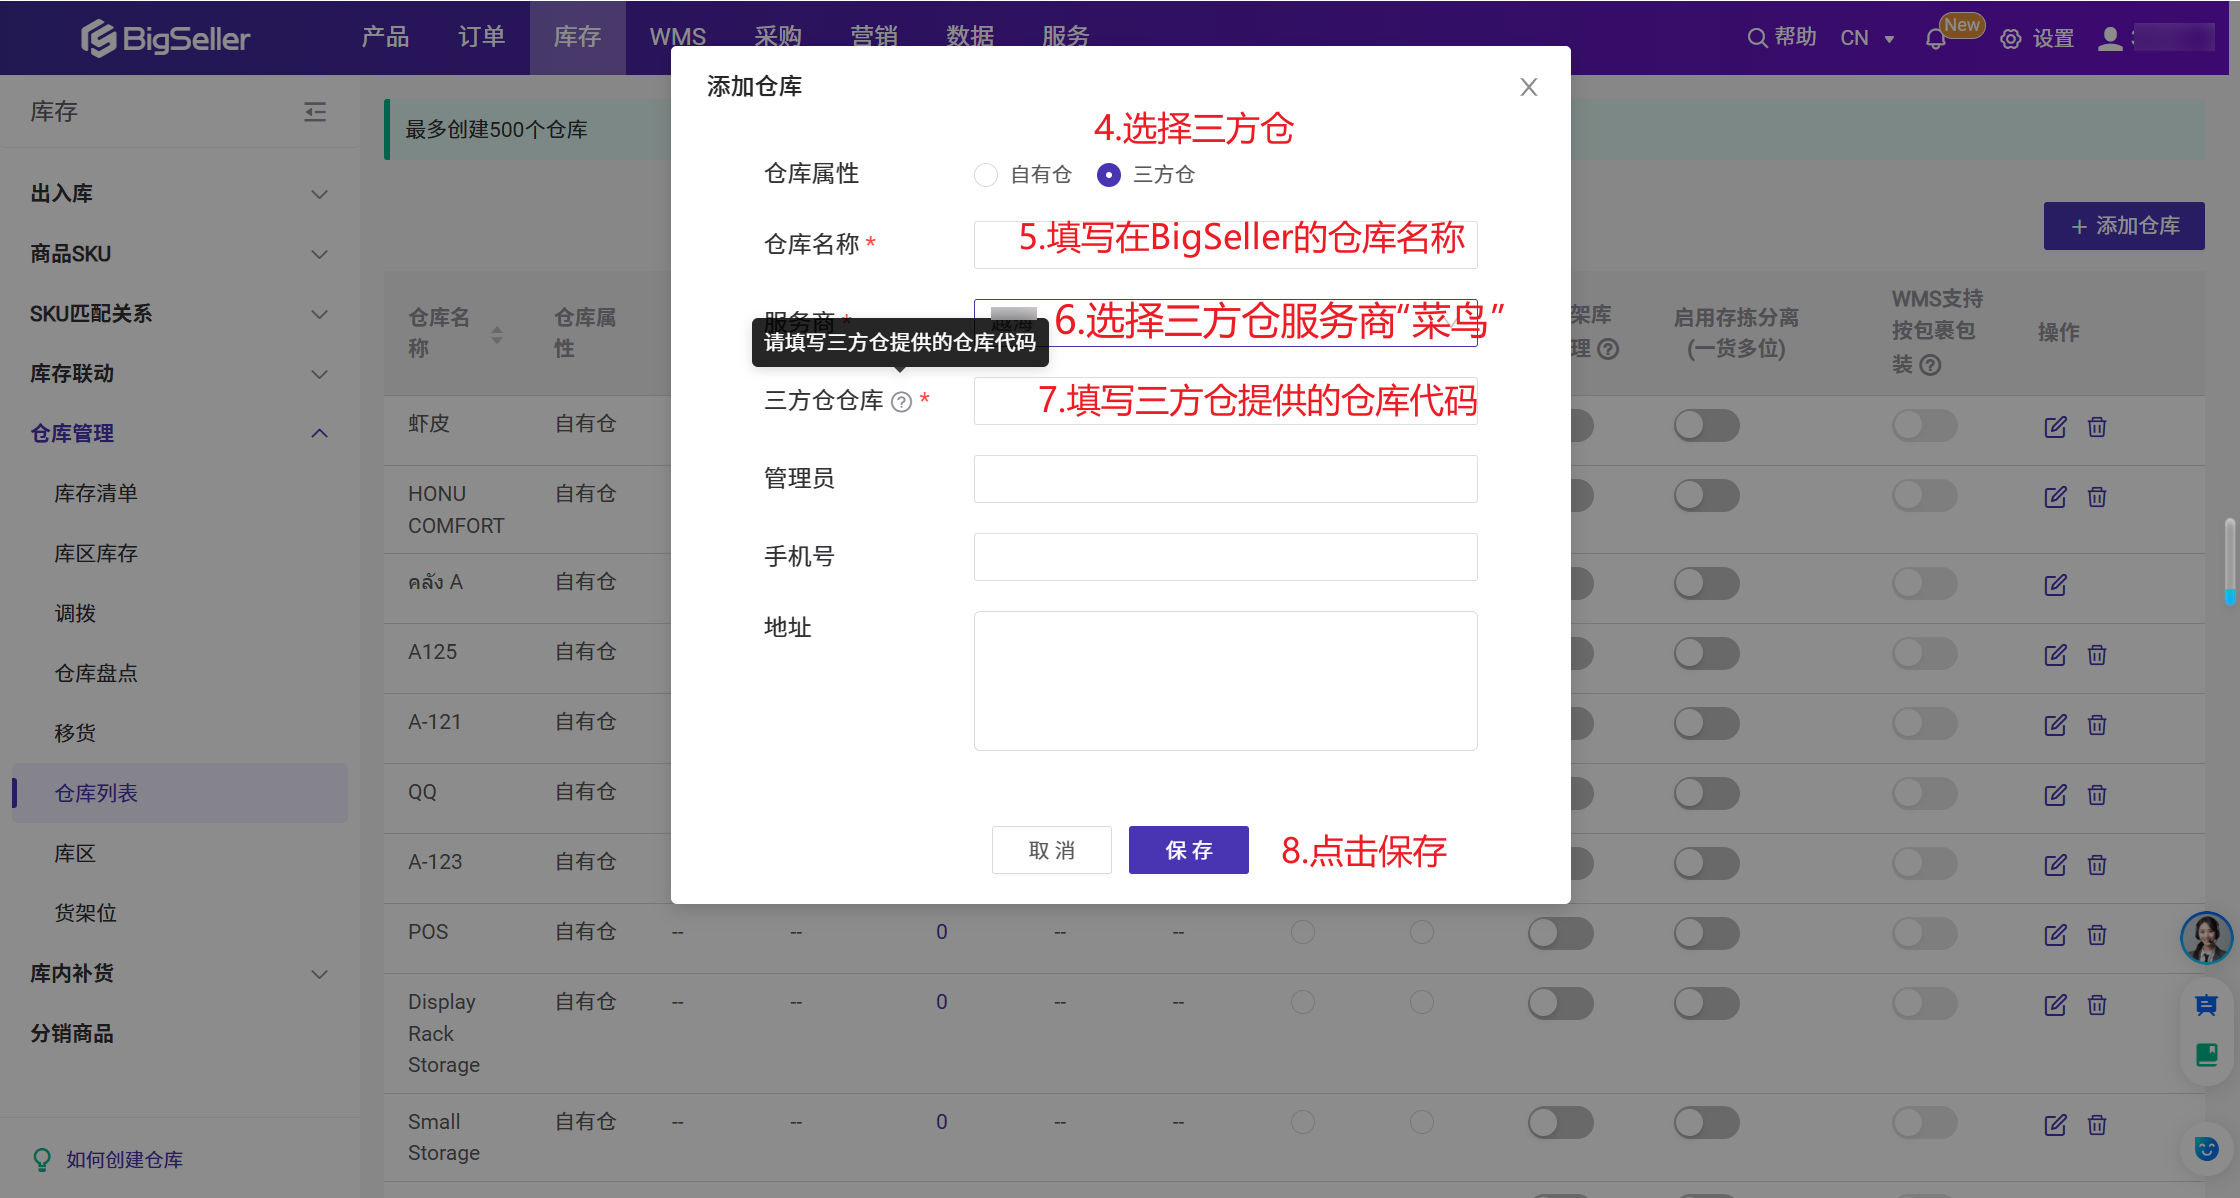Screen dimensions: 2240x1198
Task: Open 设置 in the top bar
Action: coord(2054,38)
